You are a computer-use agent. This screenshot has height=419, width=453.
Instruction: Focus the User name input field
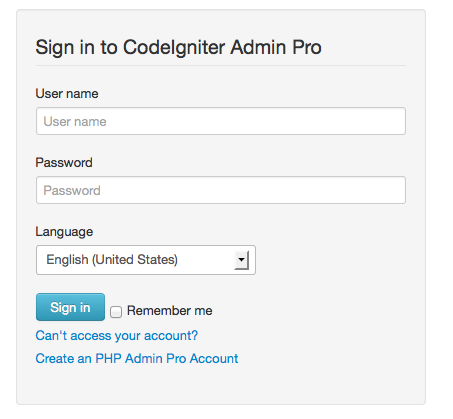[221, 121]
